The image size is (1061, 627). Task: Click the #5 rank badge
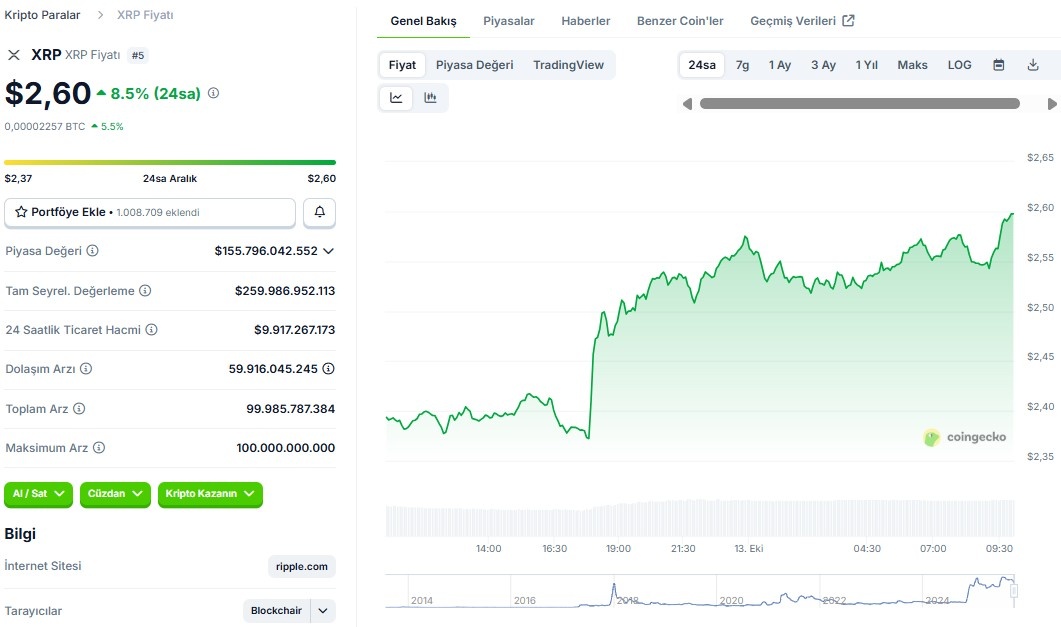[x=138, y=55]
